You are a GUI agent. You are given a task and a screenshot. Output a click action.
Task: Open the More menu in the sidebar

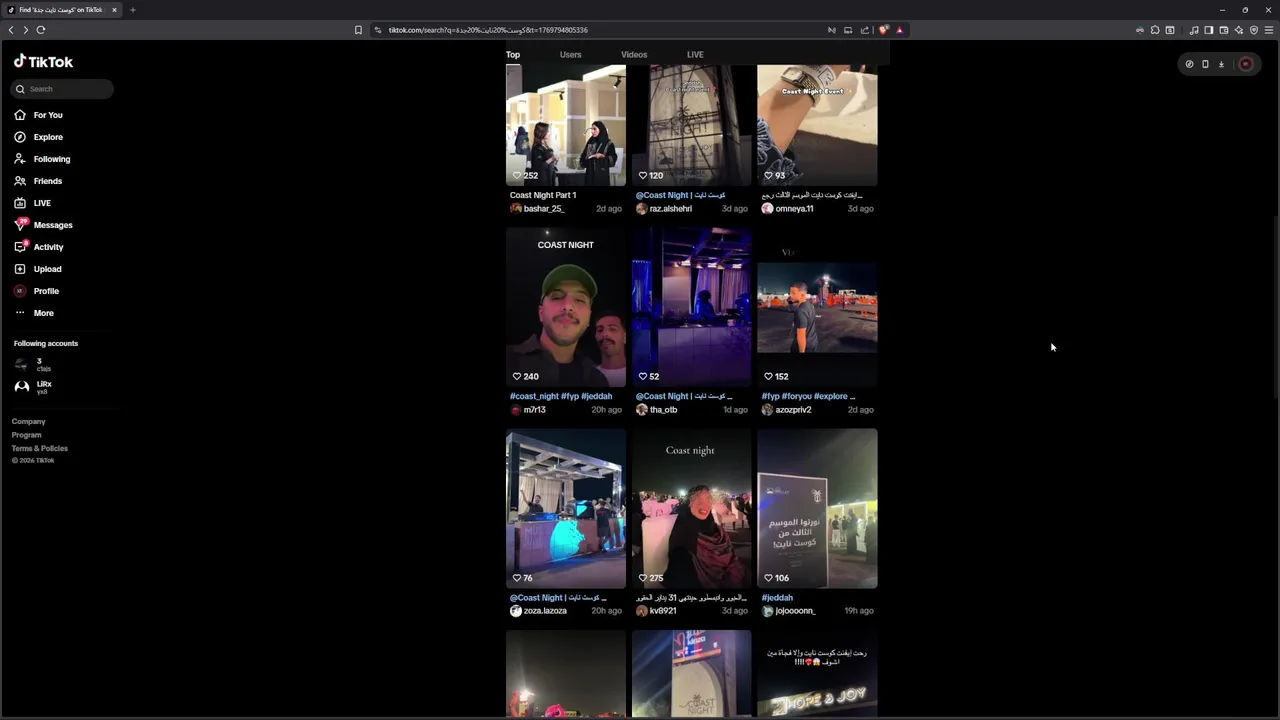(x=35, y=313)
